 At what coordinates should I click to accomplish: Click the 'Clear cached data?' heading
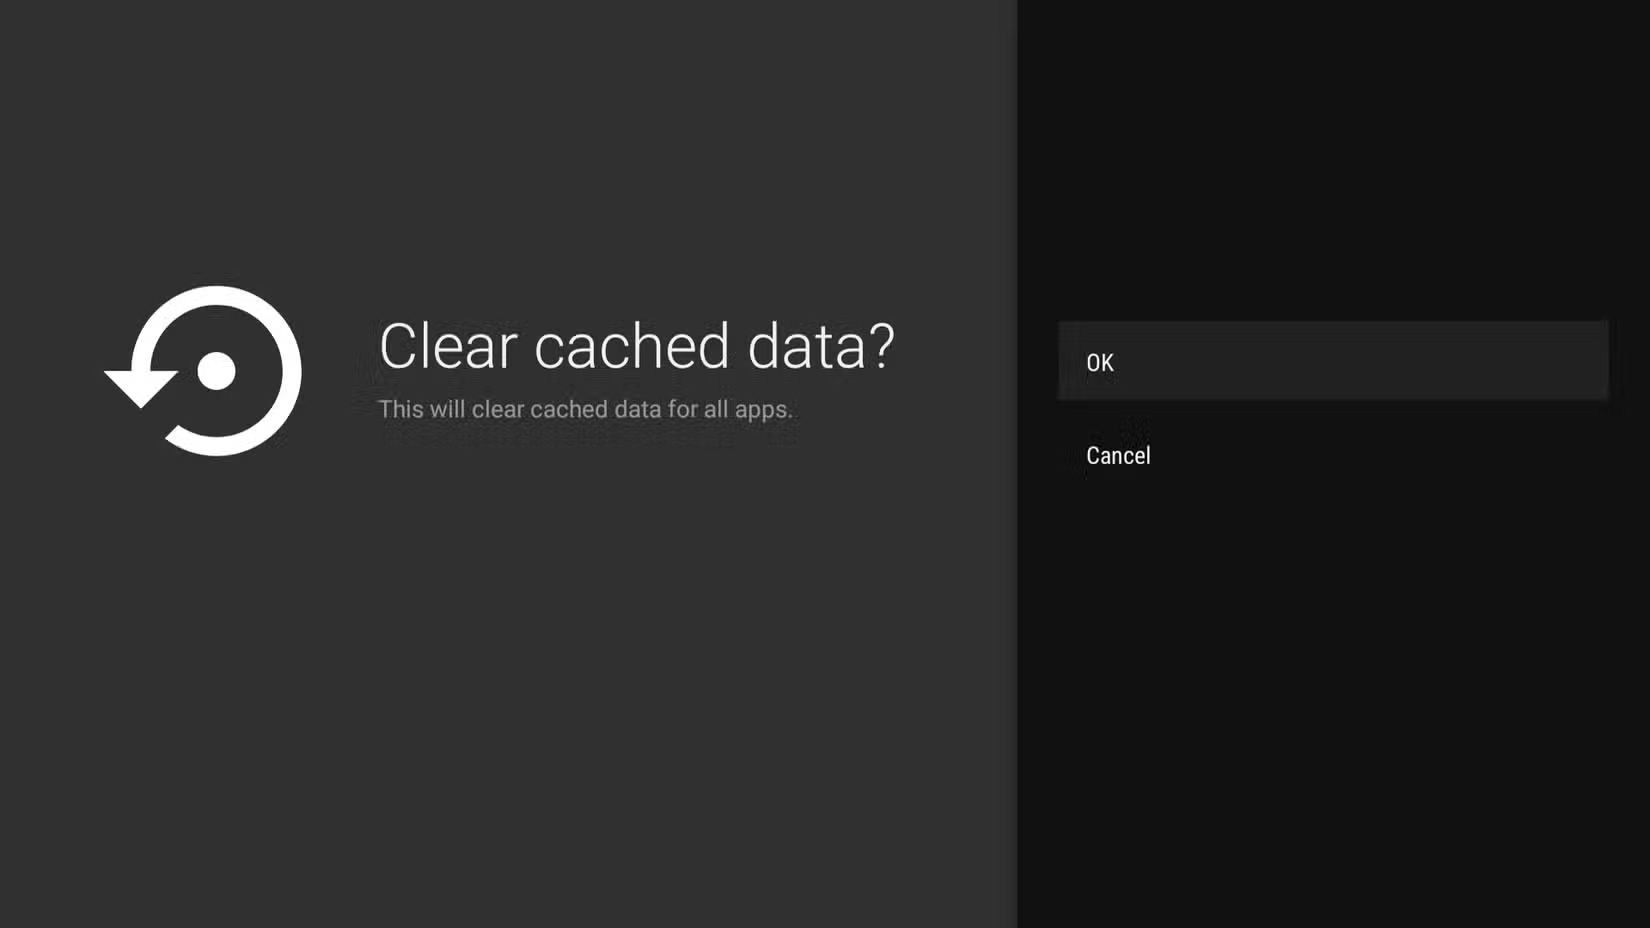click(x=638, y=345)
